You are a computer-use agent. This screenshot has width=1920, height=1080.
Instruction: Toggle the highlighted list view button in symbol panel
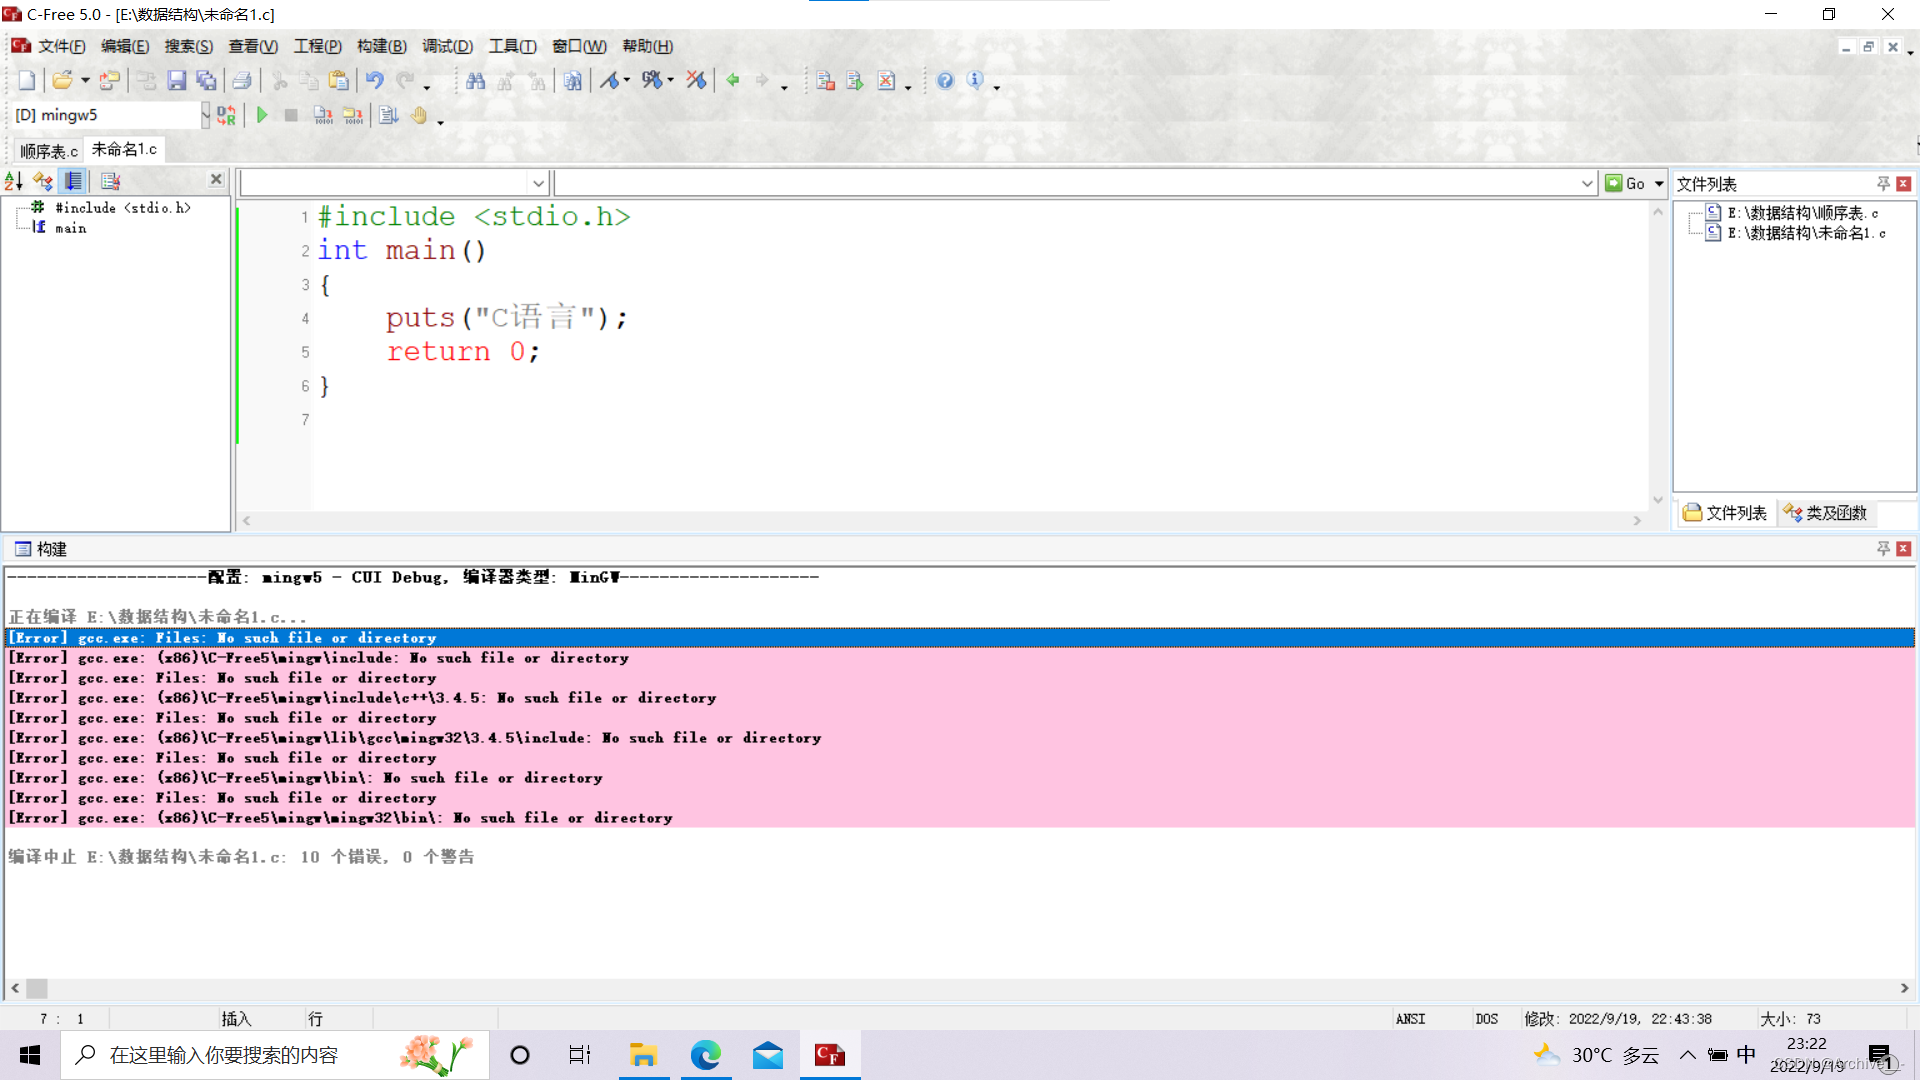point(73,181)
